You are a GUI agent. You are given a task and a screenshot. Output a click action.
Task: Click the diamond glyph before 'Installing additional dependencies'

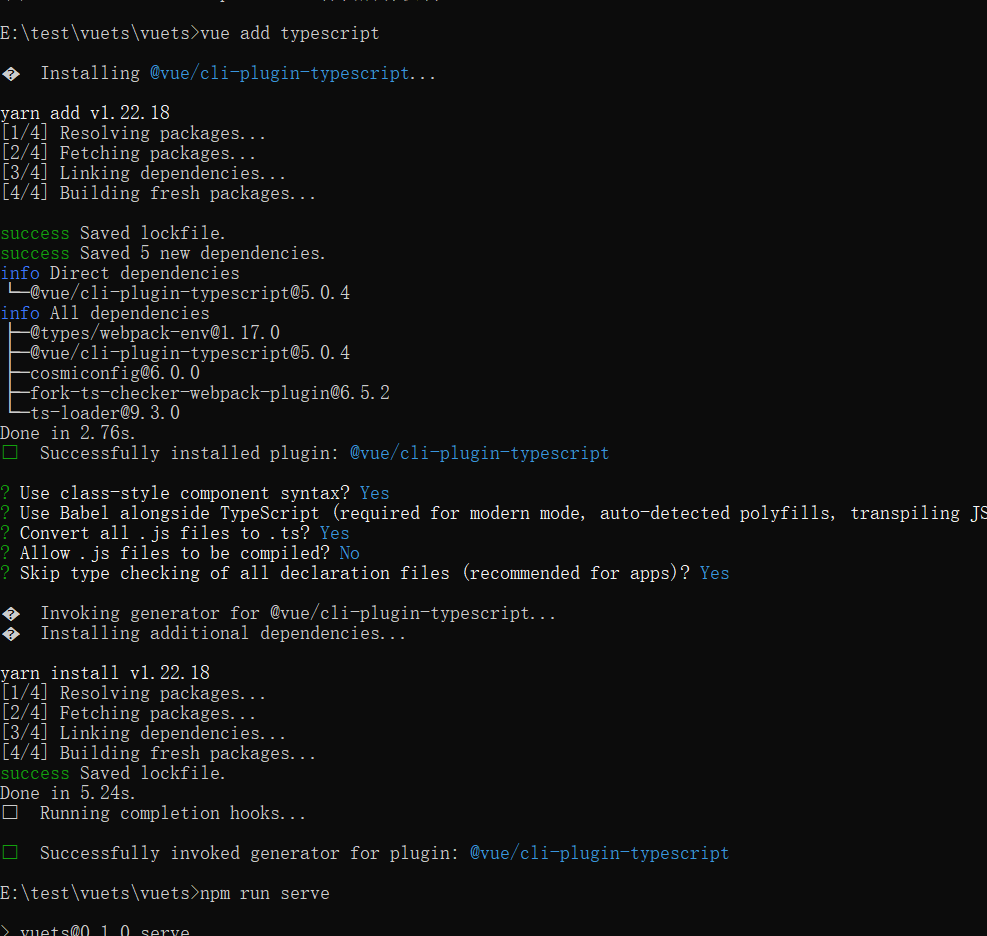[11, 634]
